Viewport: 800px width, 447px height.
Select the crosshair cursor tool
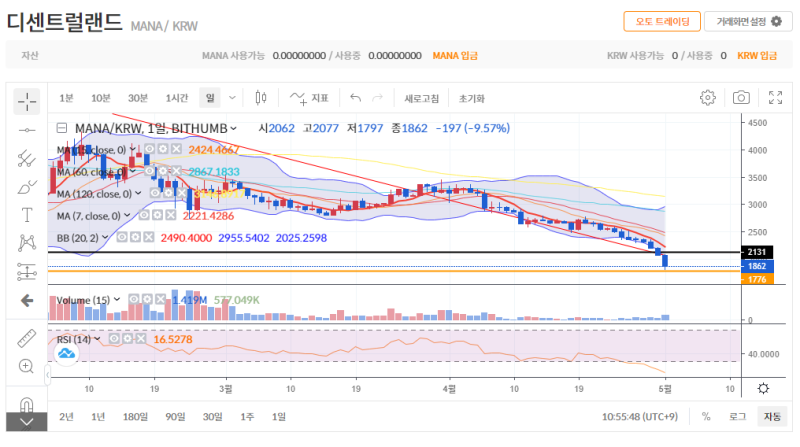pos(27,102)
